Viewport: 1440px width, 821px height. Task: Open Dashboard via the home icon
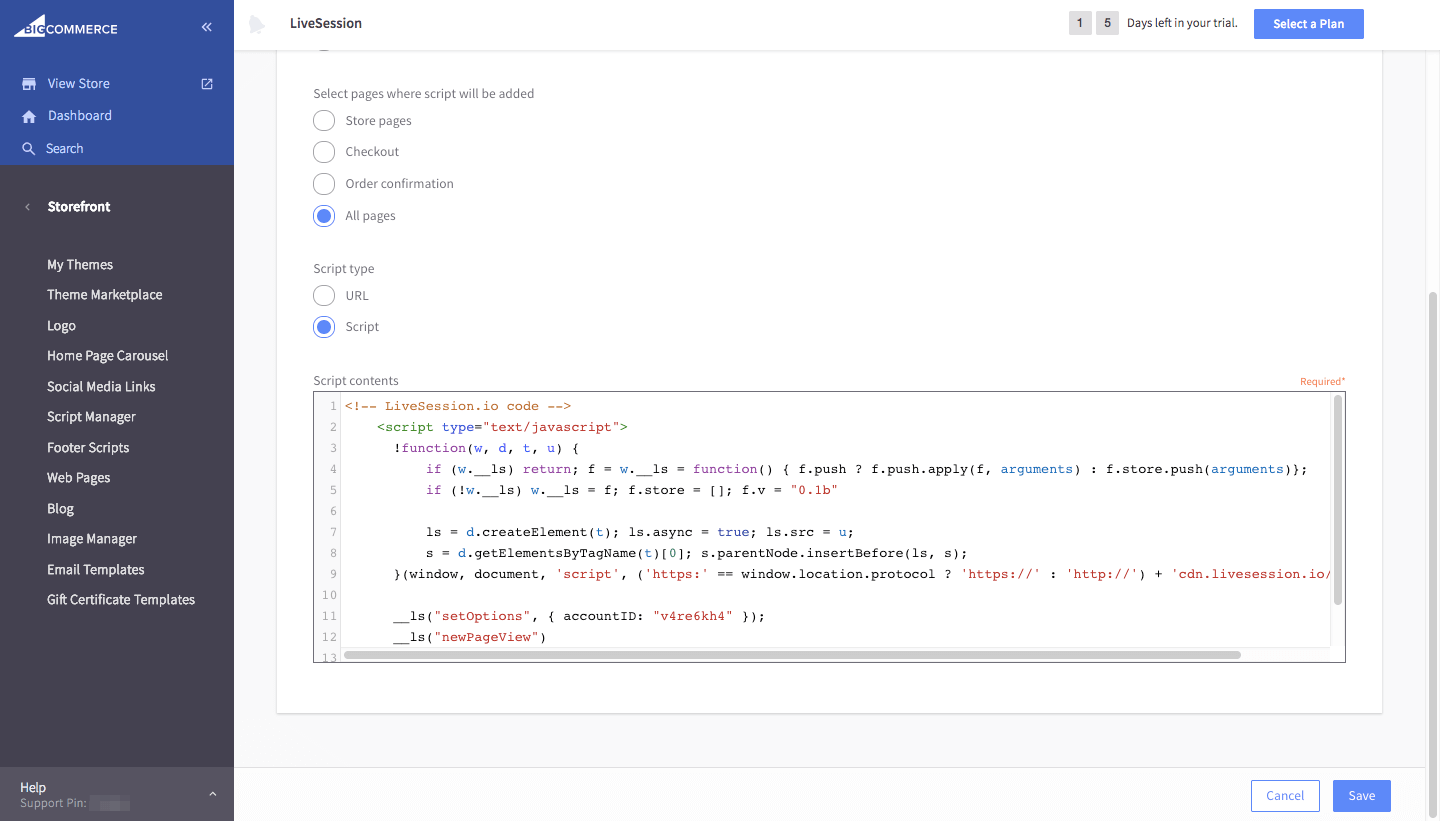pyautogui.click(x=29, y=115)
